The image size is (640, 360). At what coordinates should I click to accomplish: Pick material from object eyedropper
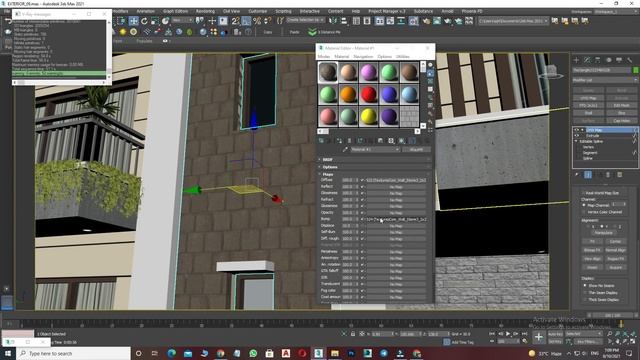click(x=345, y=150)
